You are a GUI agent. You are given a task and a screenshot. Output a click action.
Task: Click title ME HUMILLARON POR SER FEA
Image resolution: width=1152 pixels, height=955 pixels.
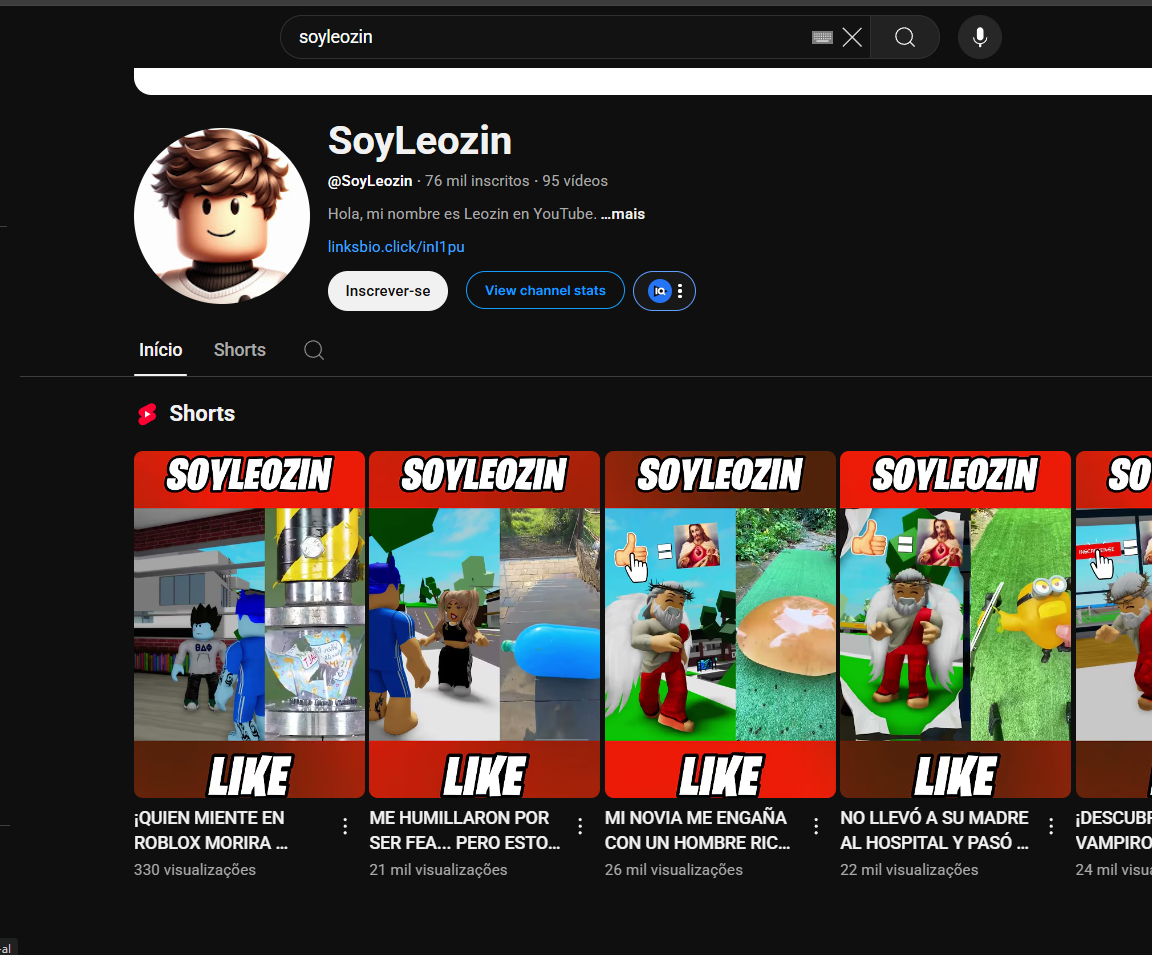pyautogui.click(x=465, y=830)
